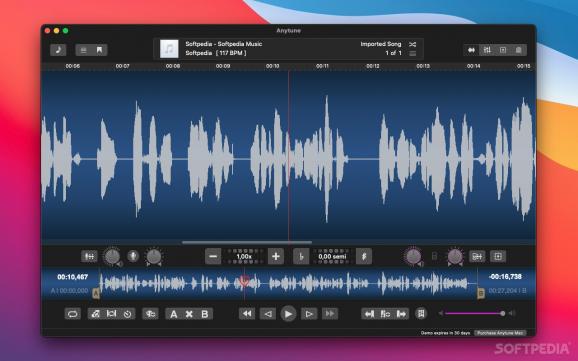Open the playlist queue icon below shuffle
Viewport: 578px width, 361px height.
pos(412,53)
